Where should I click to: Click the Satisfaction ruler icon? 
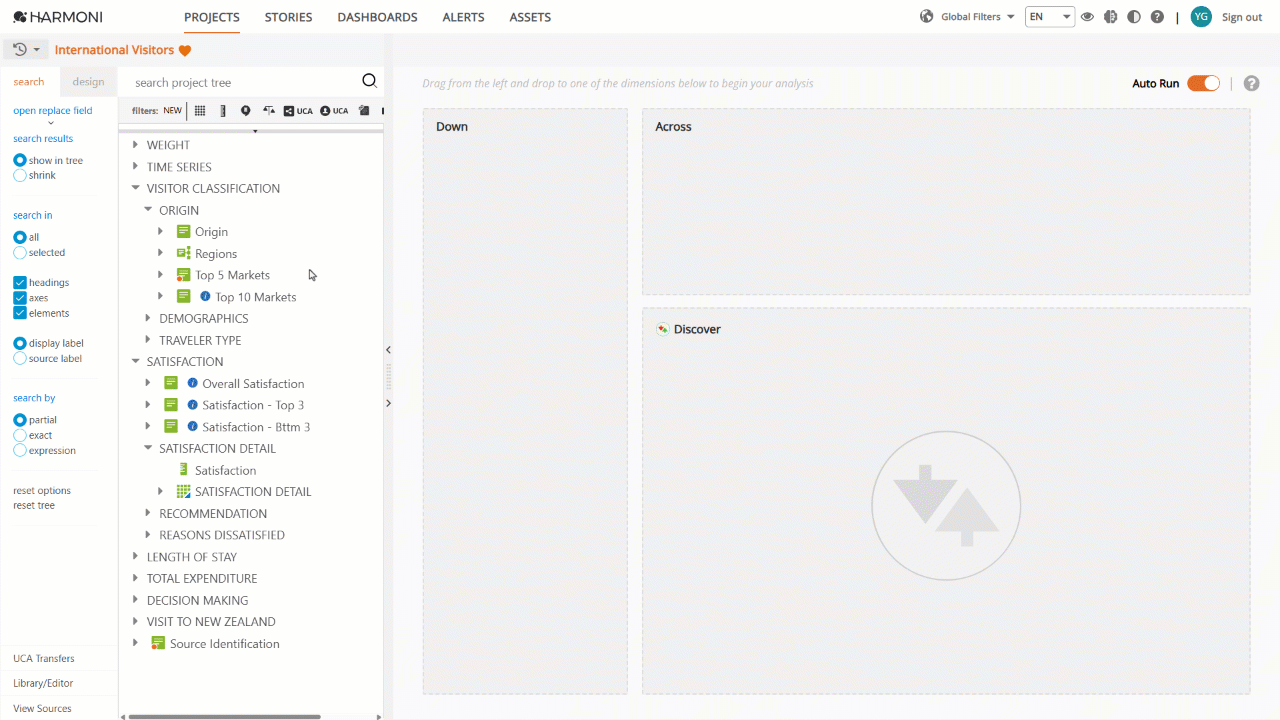(x=183, y=470)
